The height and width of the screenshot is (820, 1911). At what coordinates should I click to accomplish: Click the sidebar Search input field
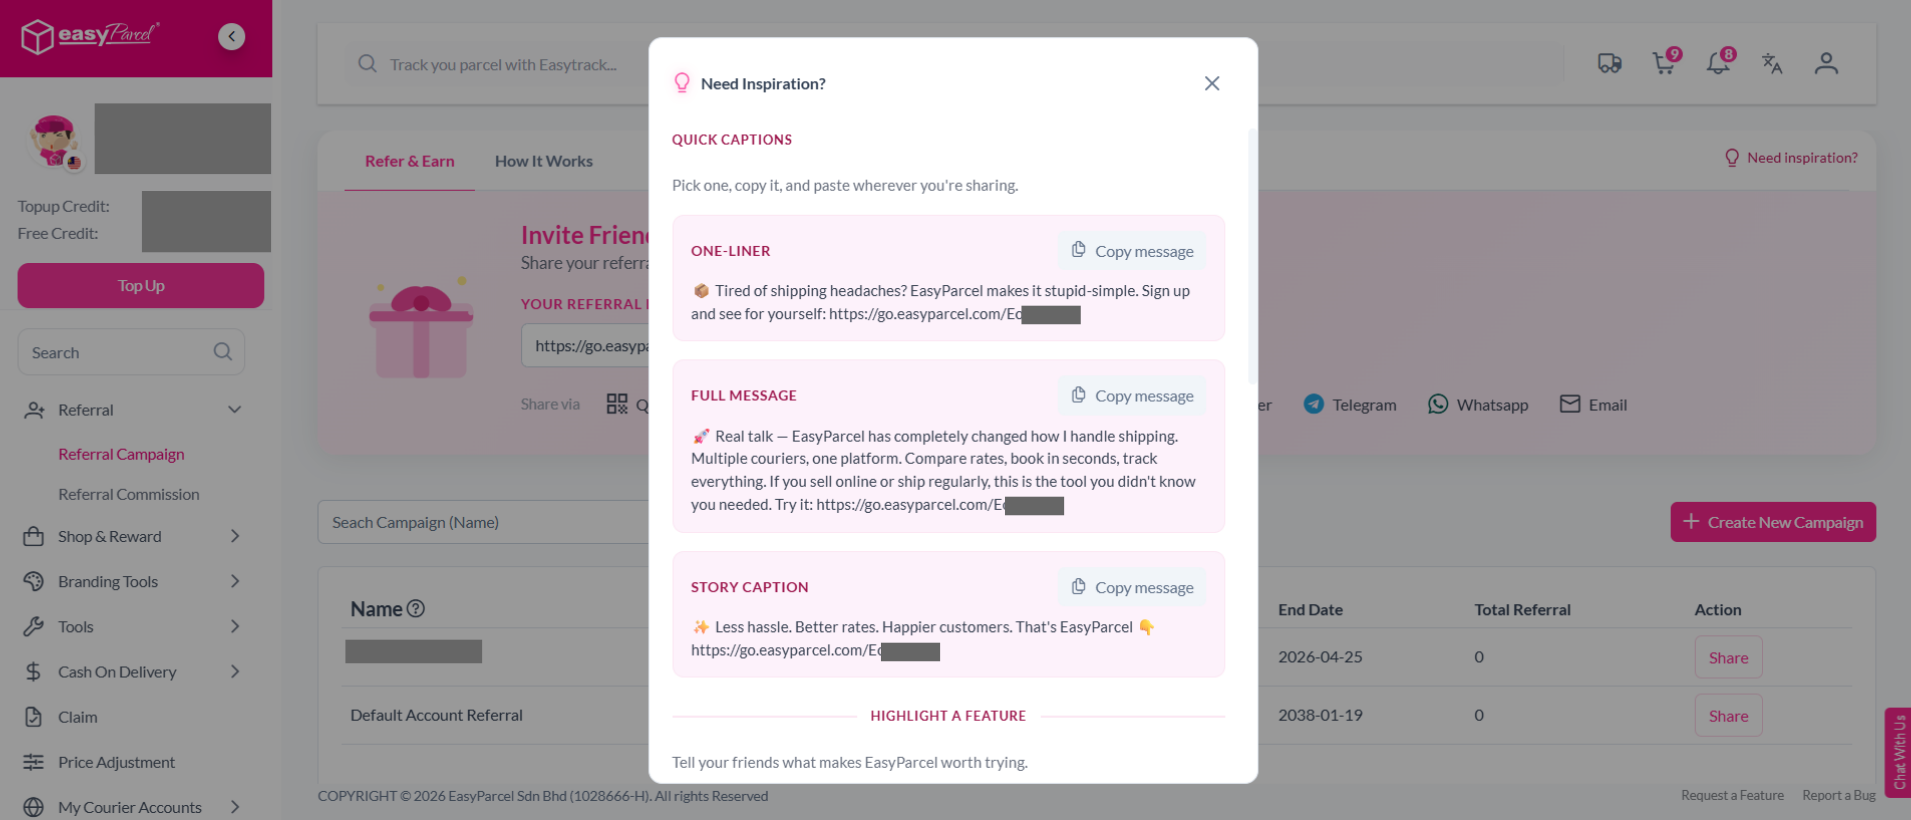pos(131,352)
